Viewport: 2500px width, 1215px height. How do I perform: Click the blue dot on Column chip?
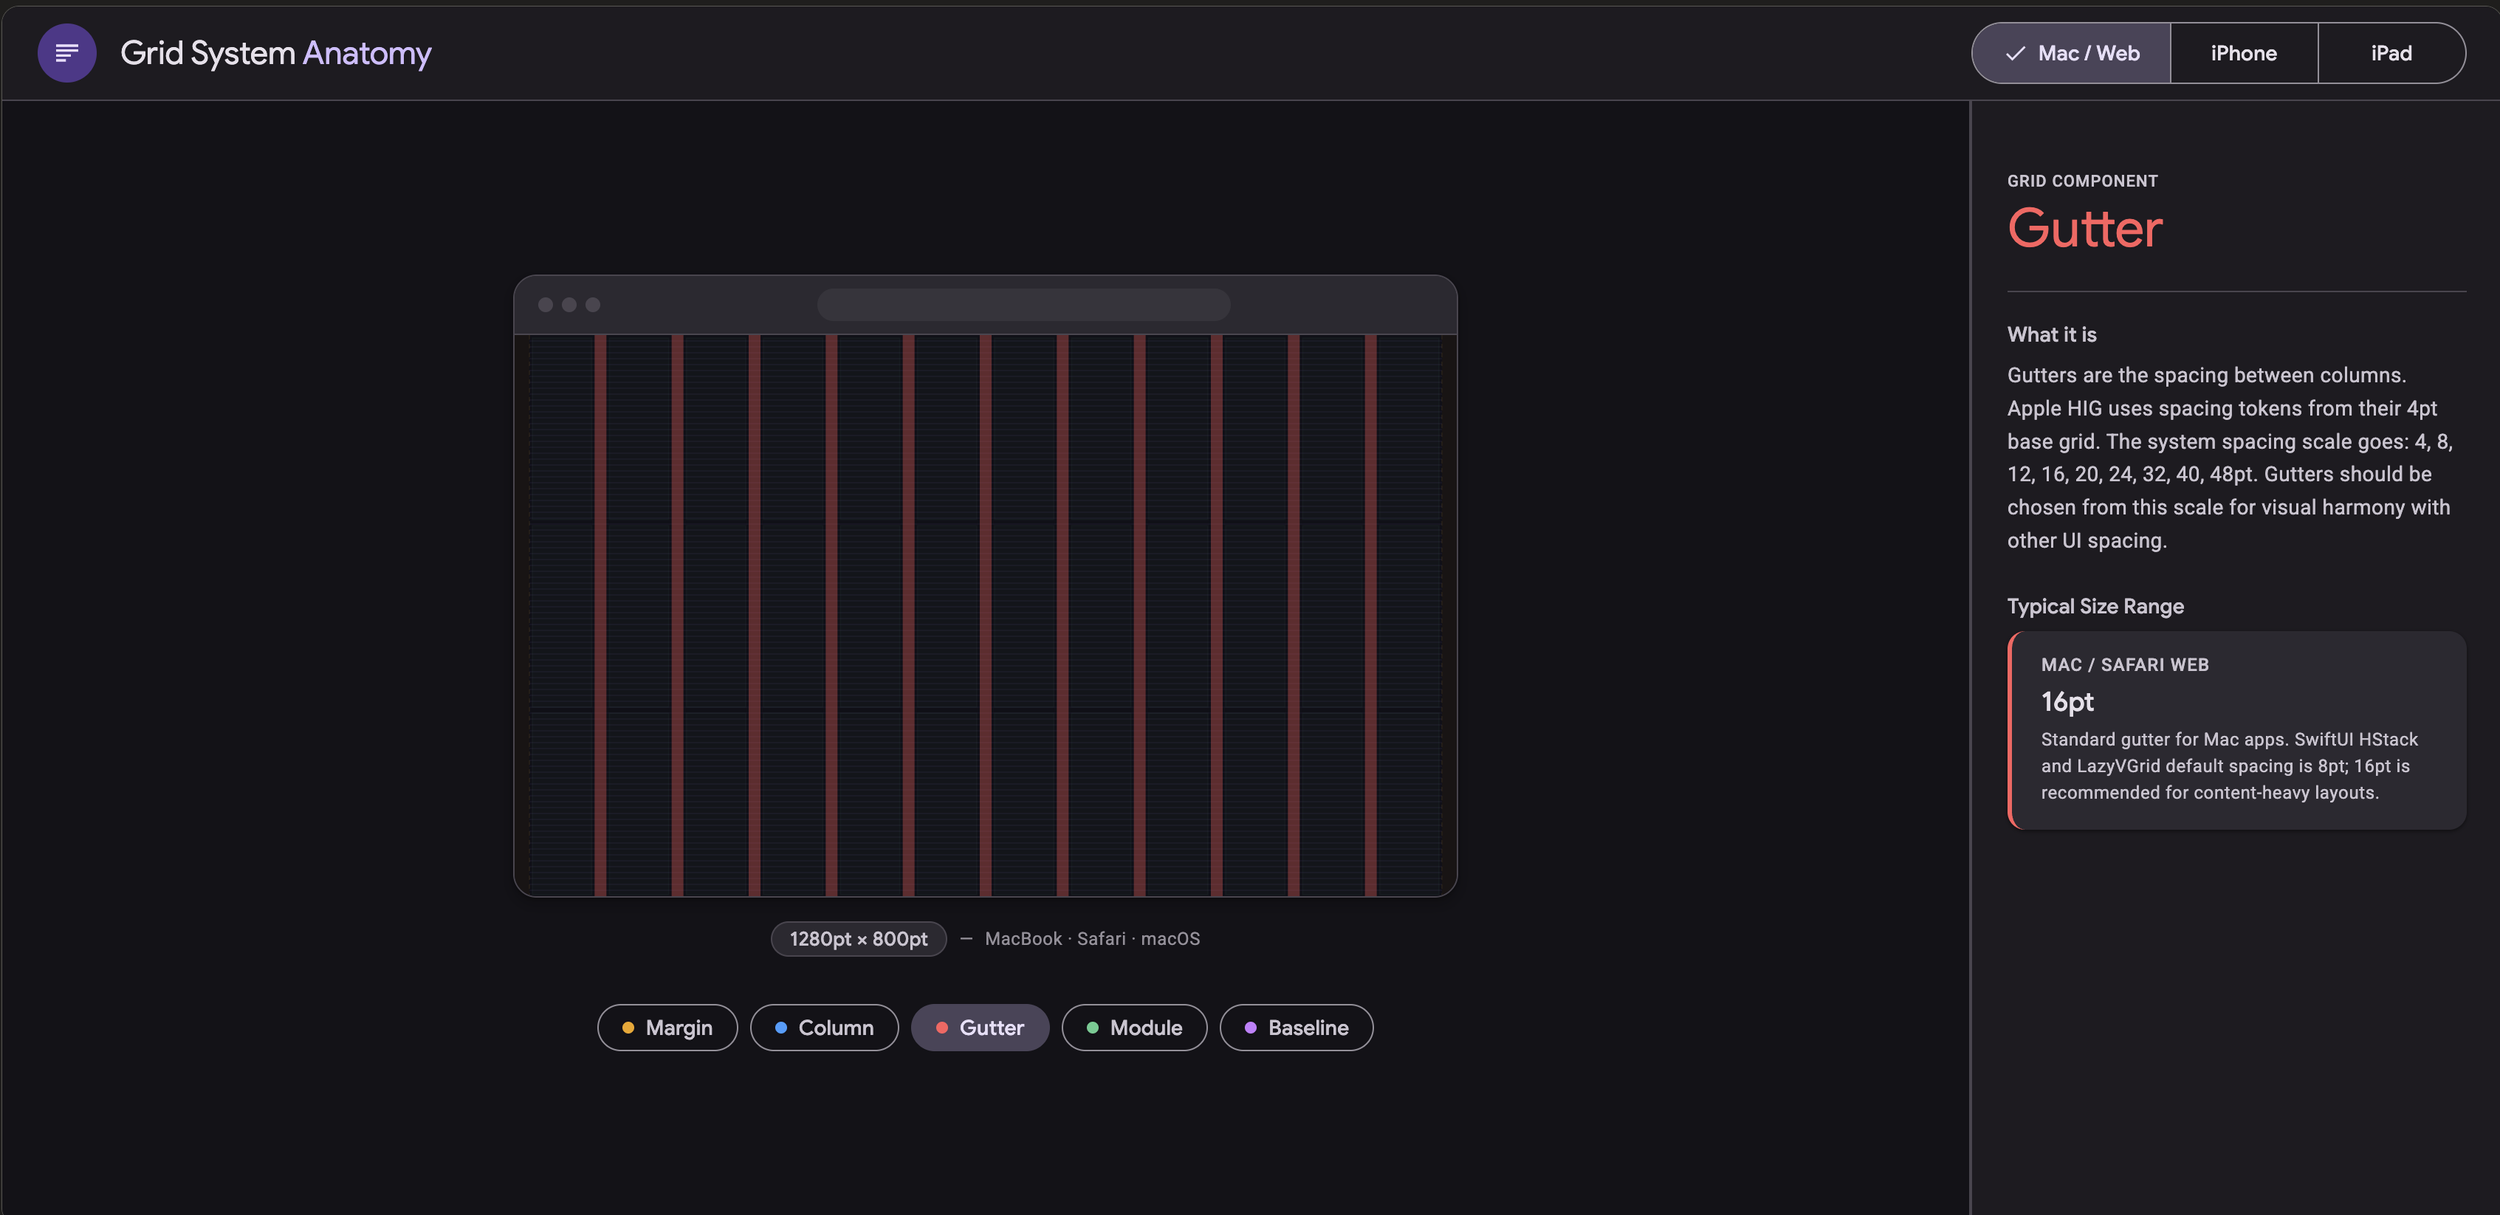tap(781, 1027)
